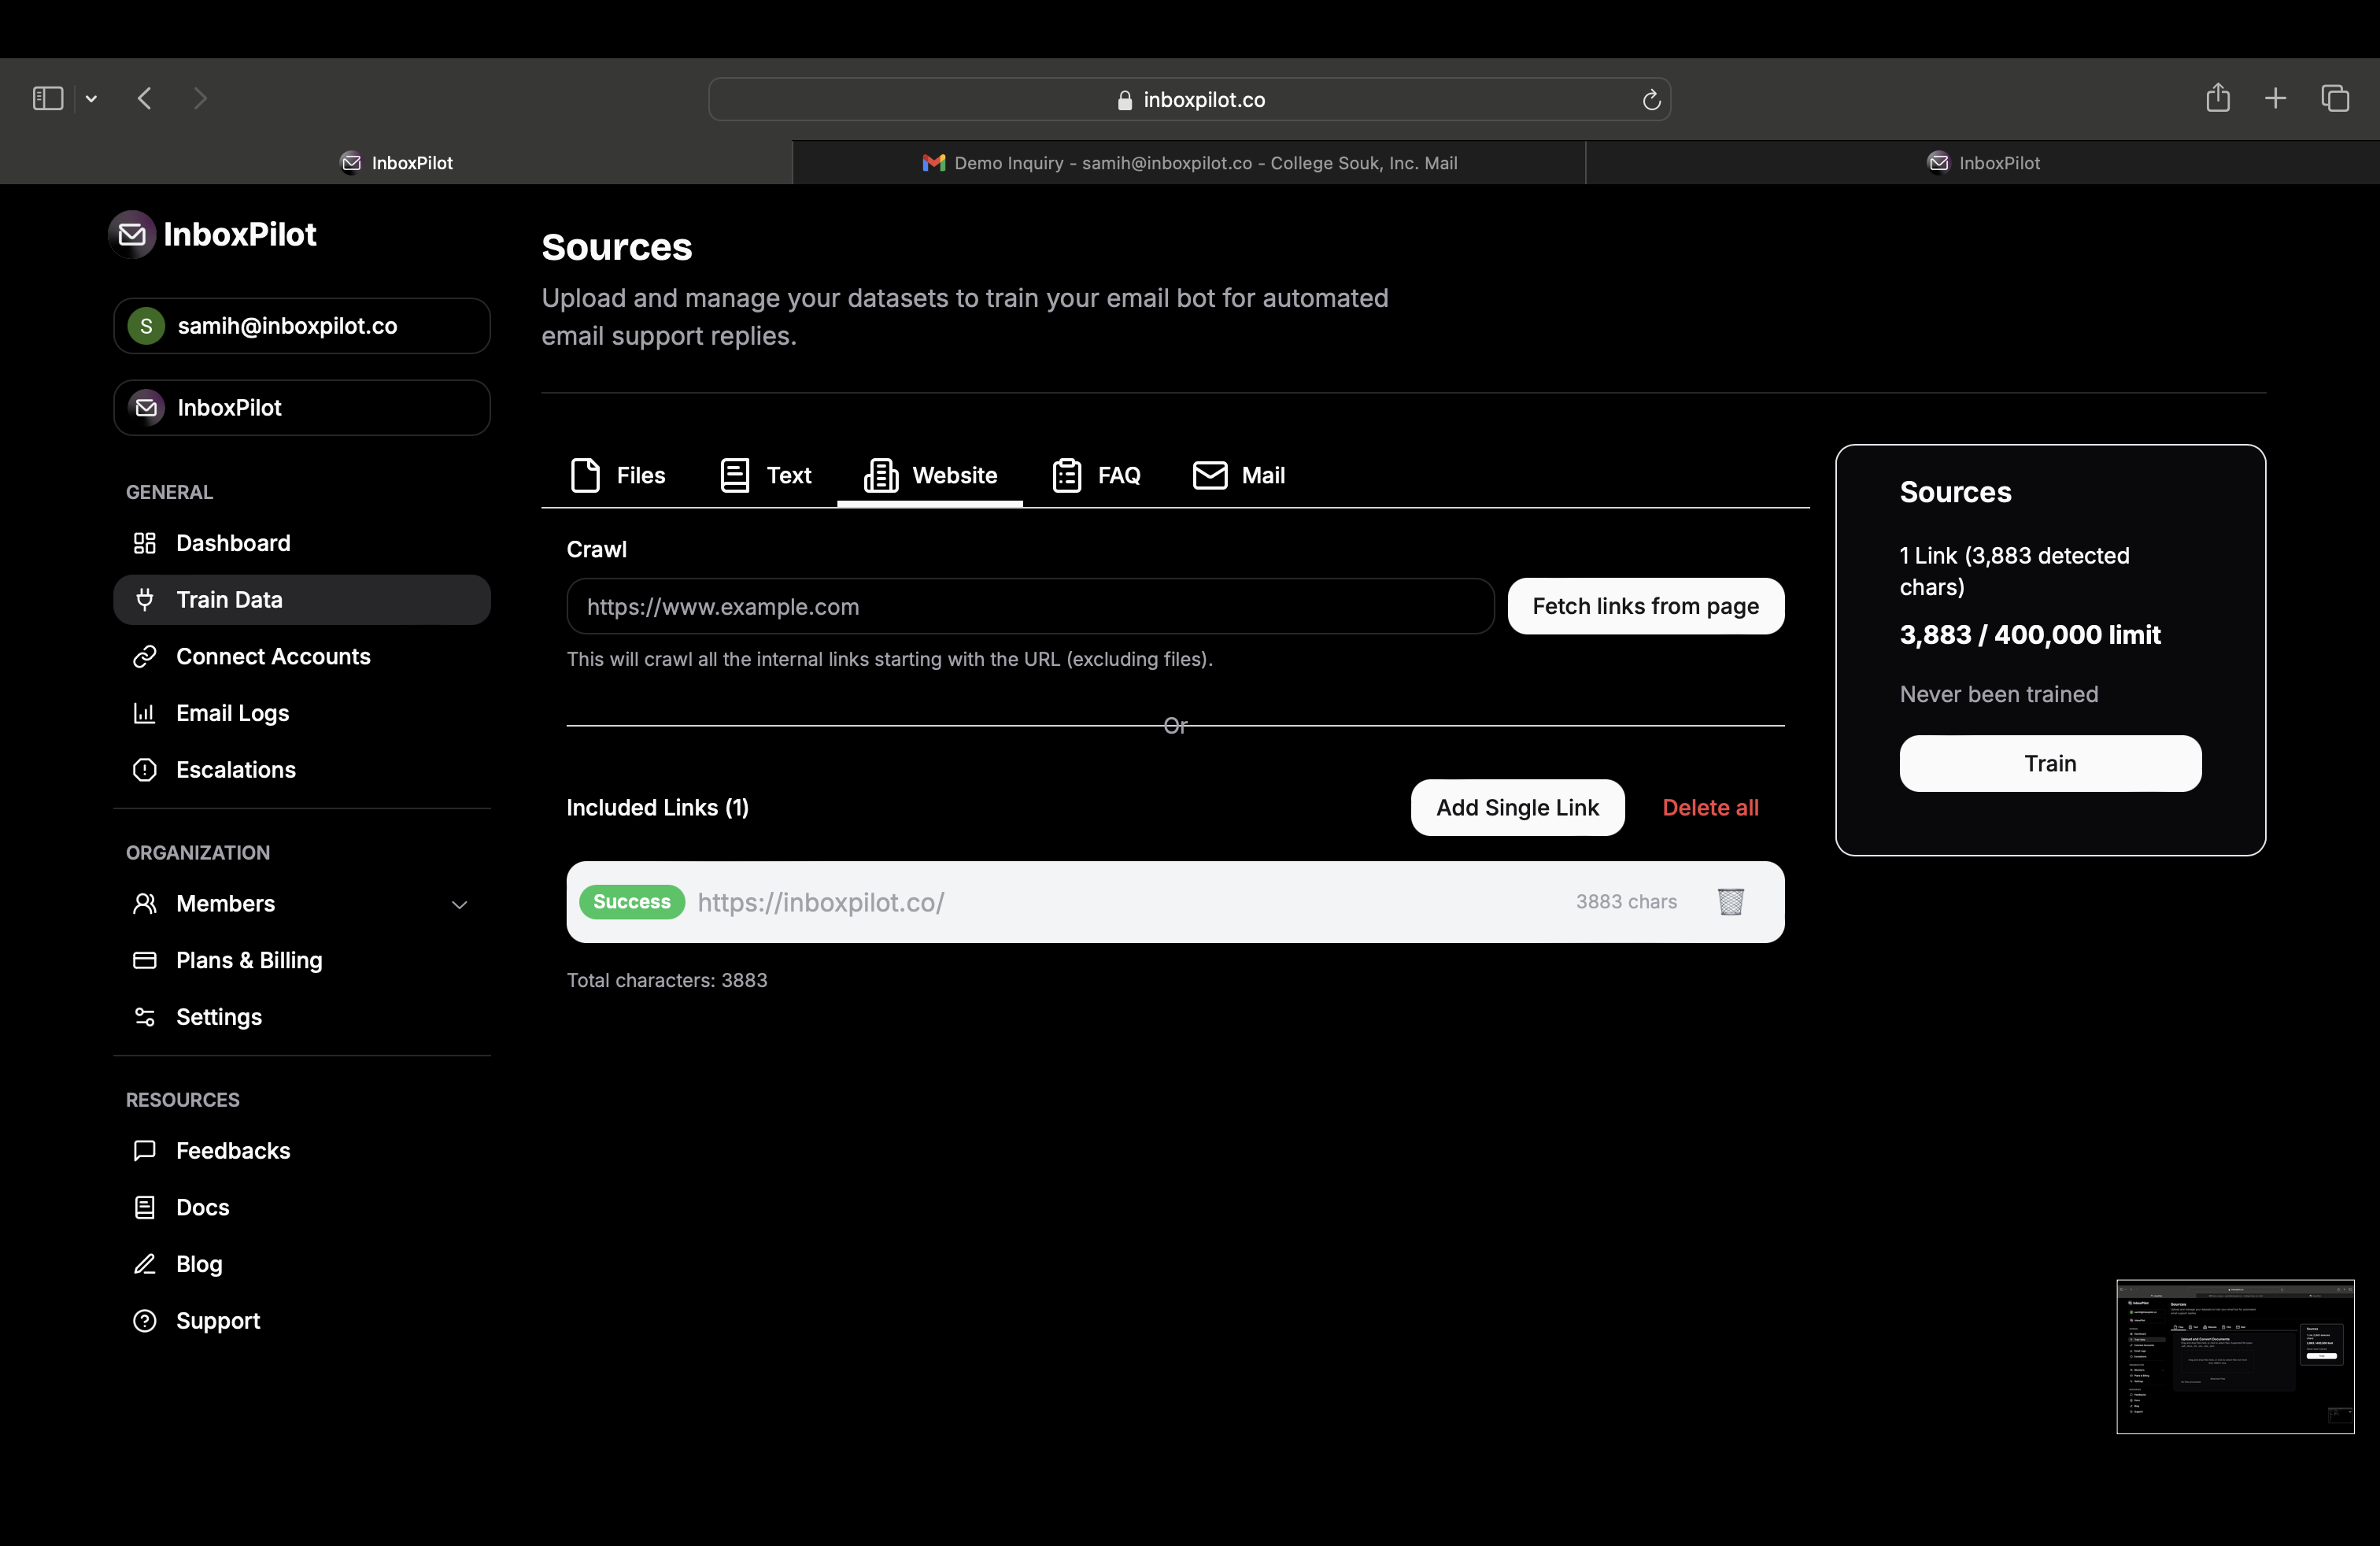Open the Safari share icon

(2217, 98)
